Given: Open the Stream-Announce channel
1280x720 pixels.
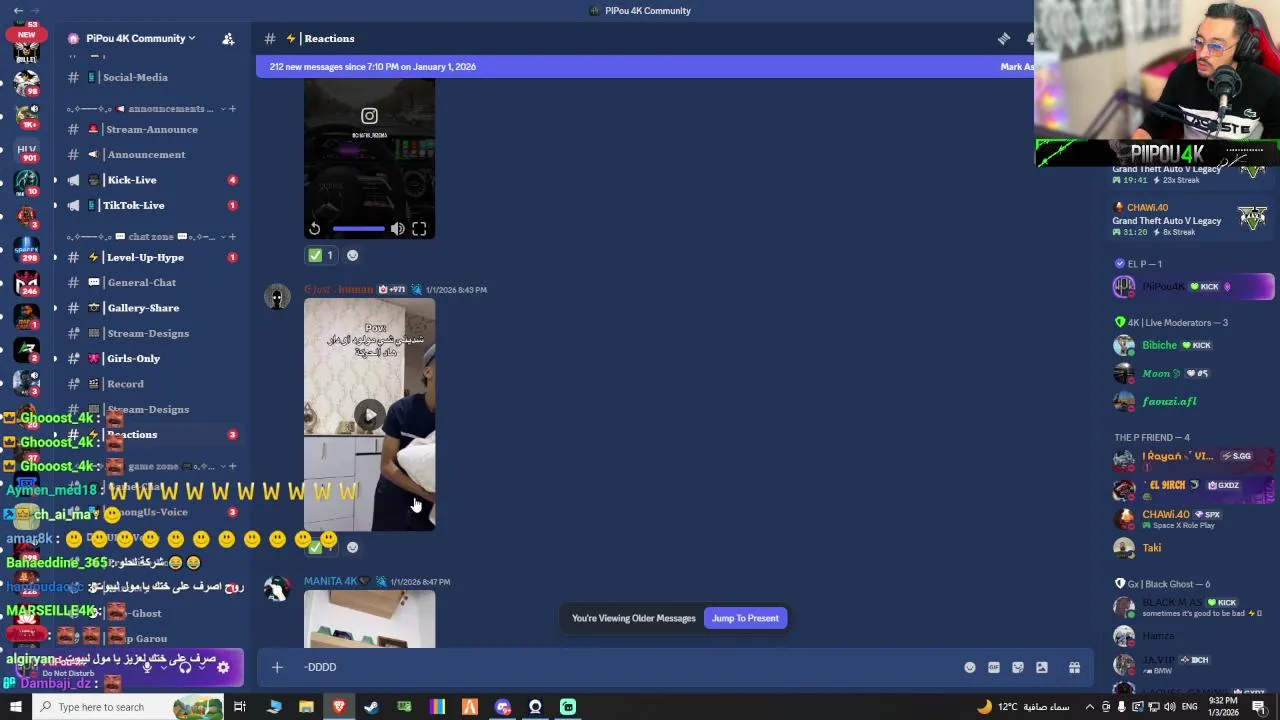Looking at the screenshot, I should click(x=151, y=129).
